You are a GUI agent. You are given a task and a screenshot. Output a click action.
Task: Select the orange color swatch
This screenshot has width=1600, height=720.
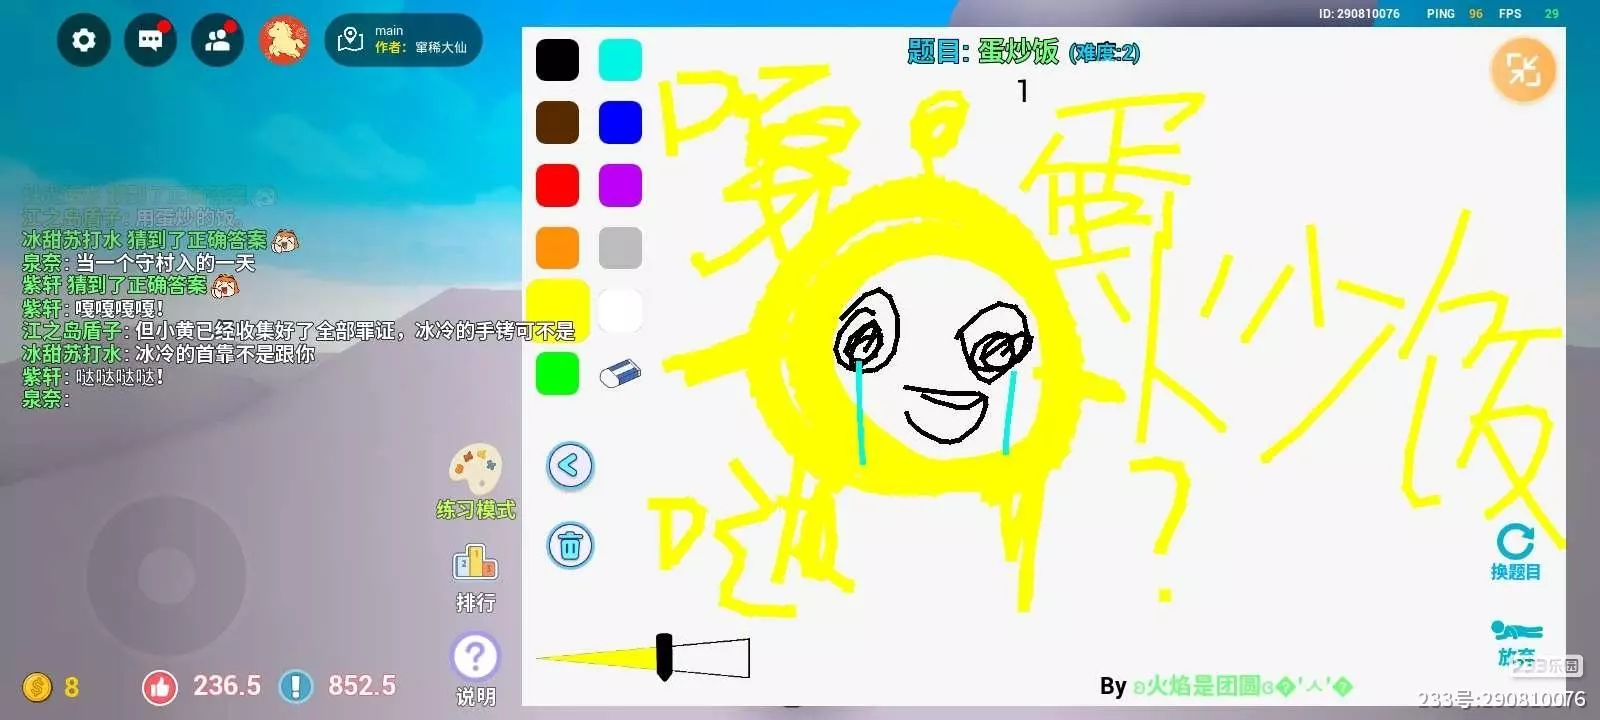point(557,248)
